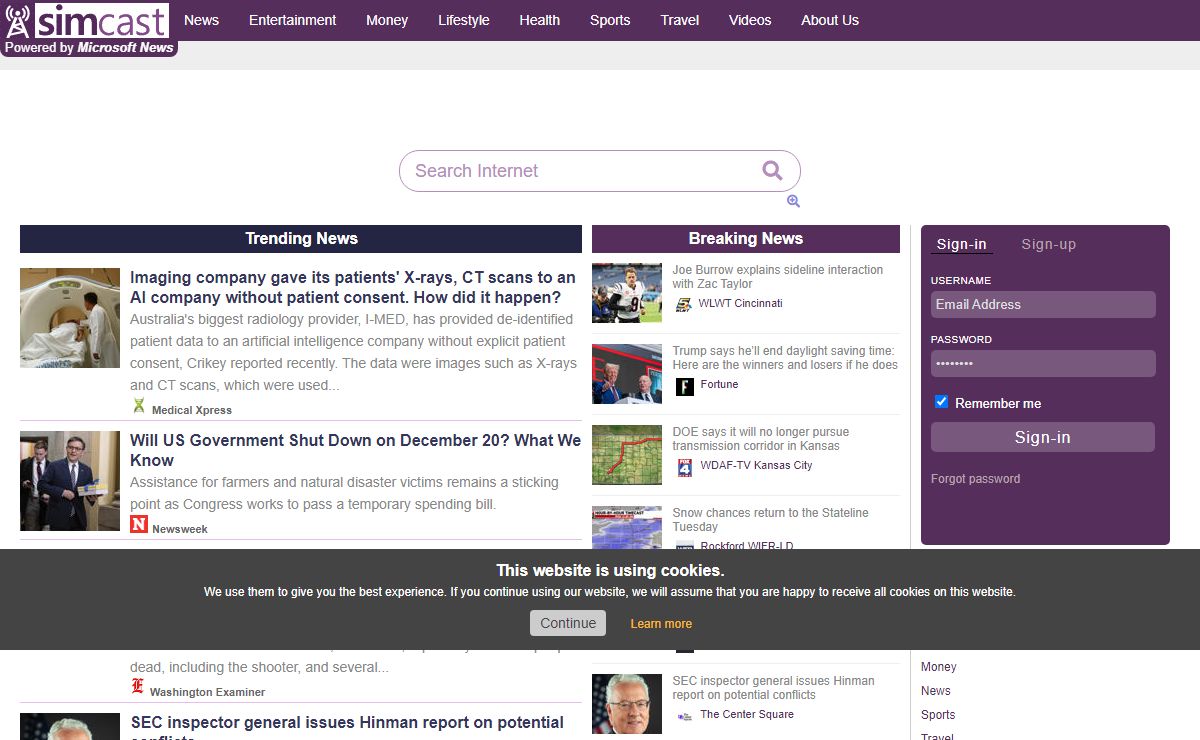This screenshot has height=740, width=1200.
Task: Click the search magnifier icon
Action: tap(772, 170)
